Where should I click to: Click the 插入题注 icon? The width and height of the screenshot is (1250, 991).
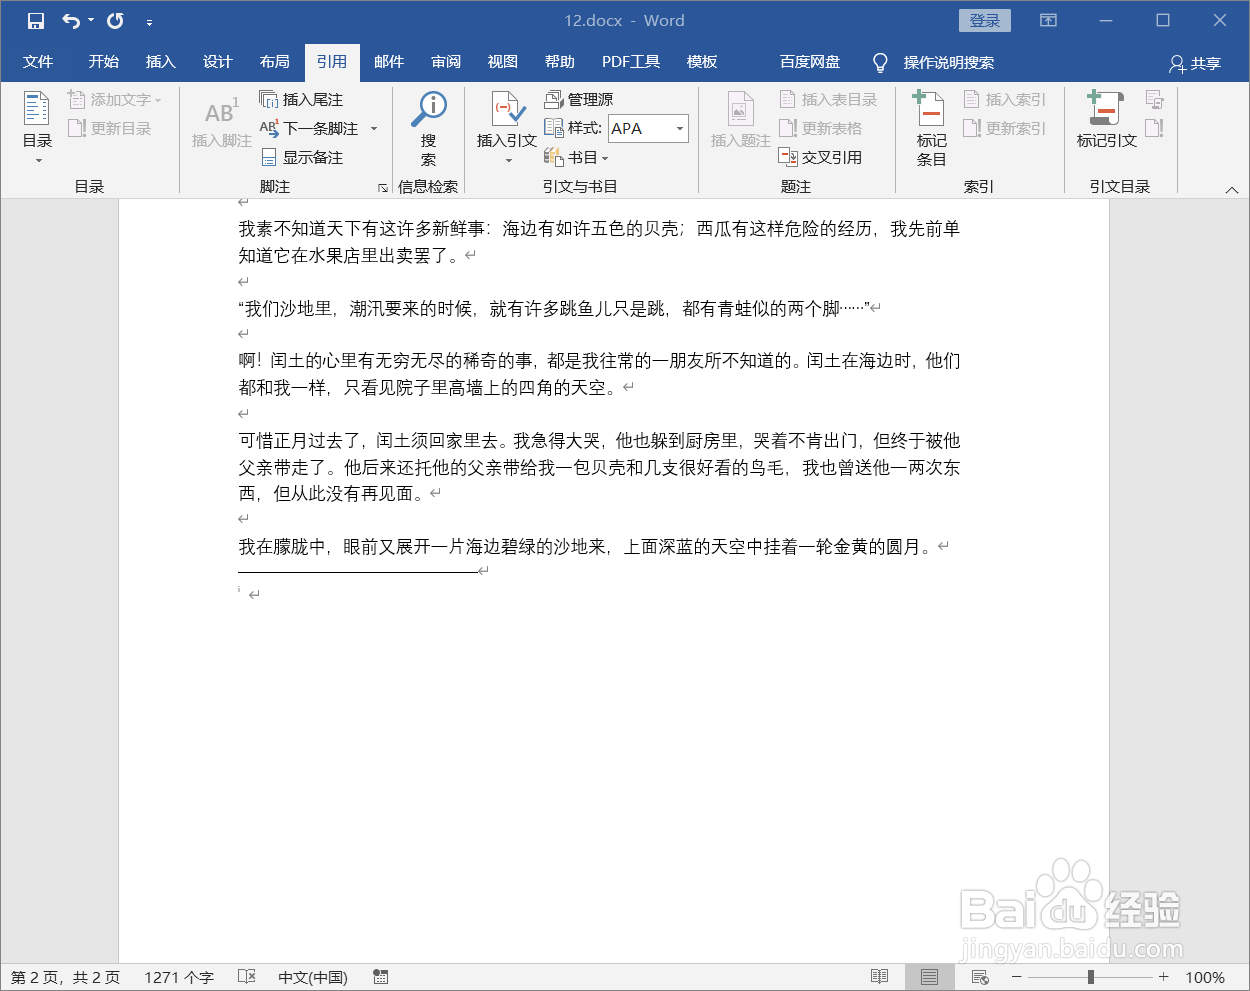[x=740, y=122]
